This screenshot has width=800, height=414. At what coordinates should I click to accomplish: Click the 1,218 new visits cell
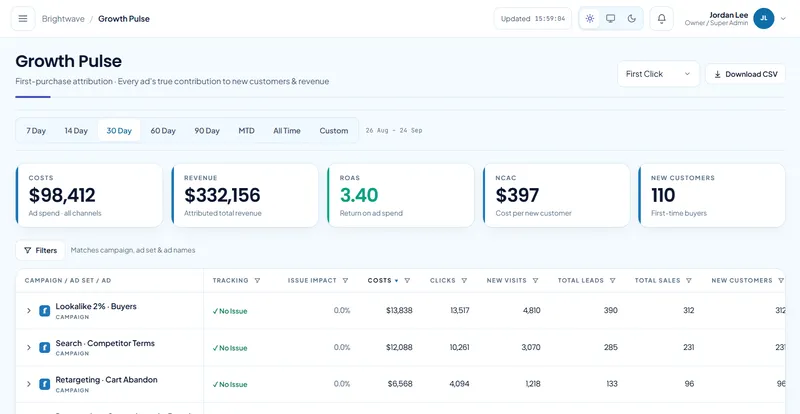pos(532,384)
